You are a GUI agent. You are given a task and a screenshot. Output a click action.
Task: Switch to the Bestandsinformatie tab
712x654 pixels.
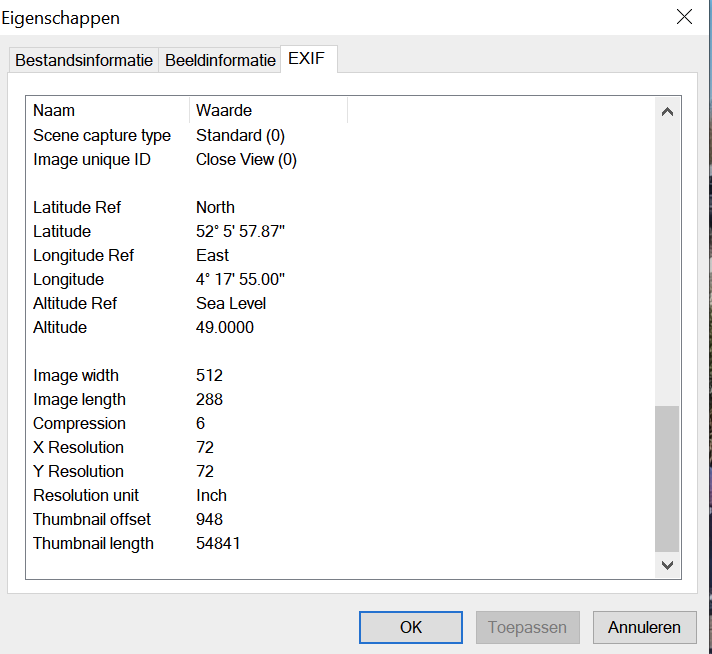84,60
